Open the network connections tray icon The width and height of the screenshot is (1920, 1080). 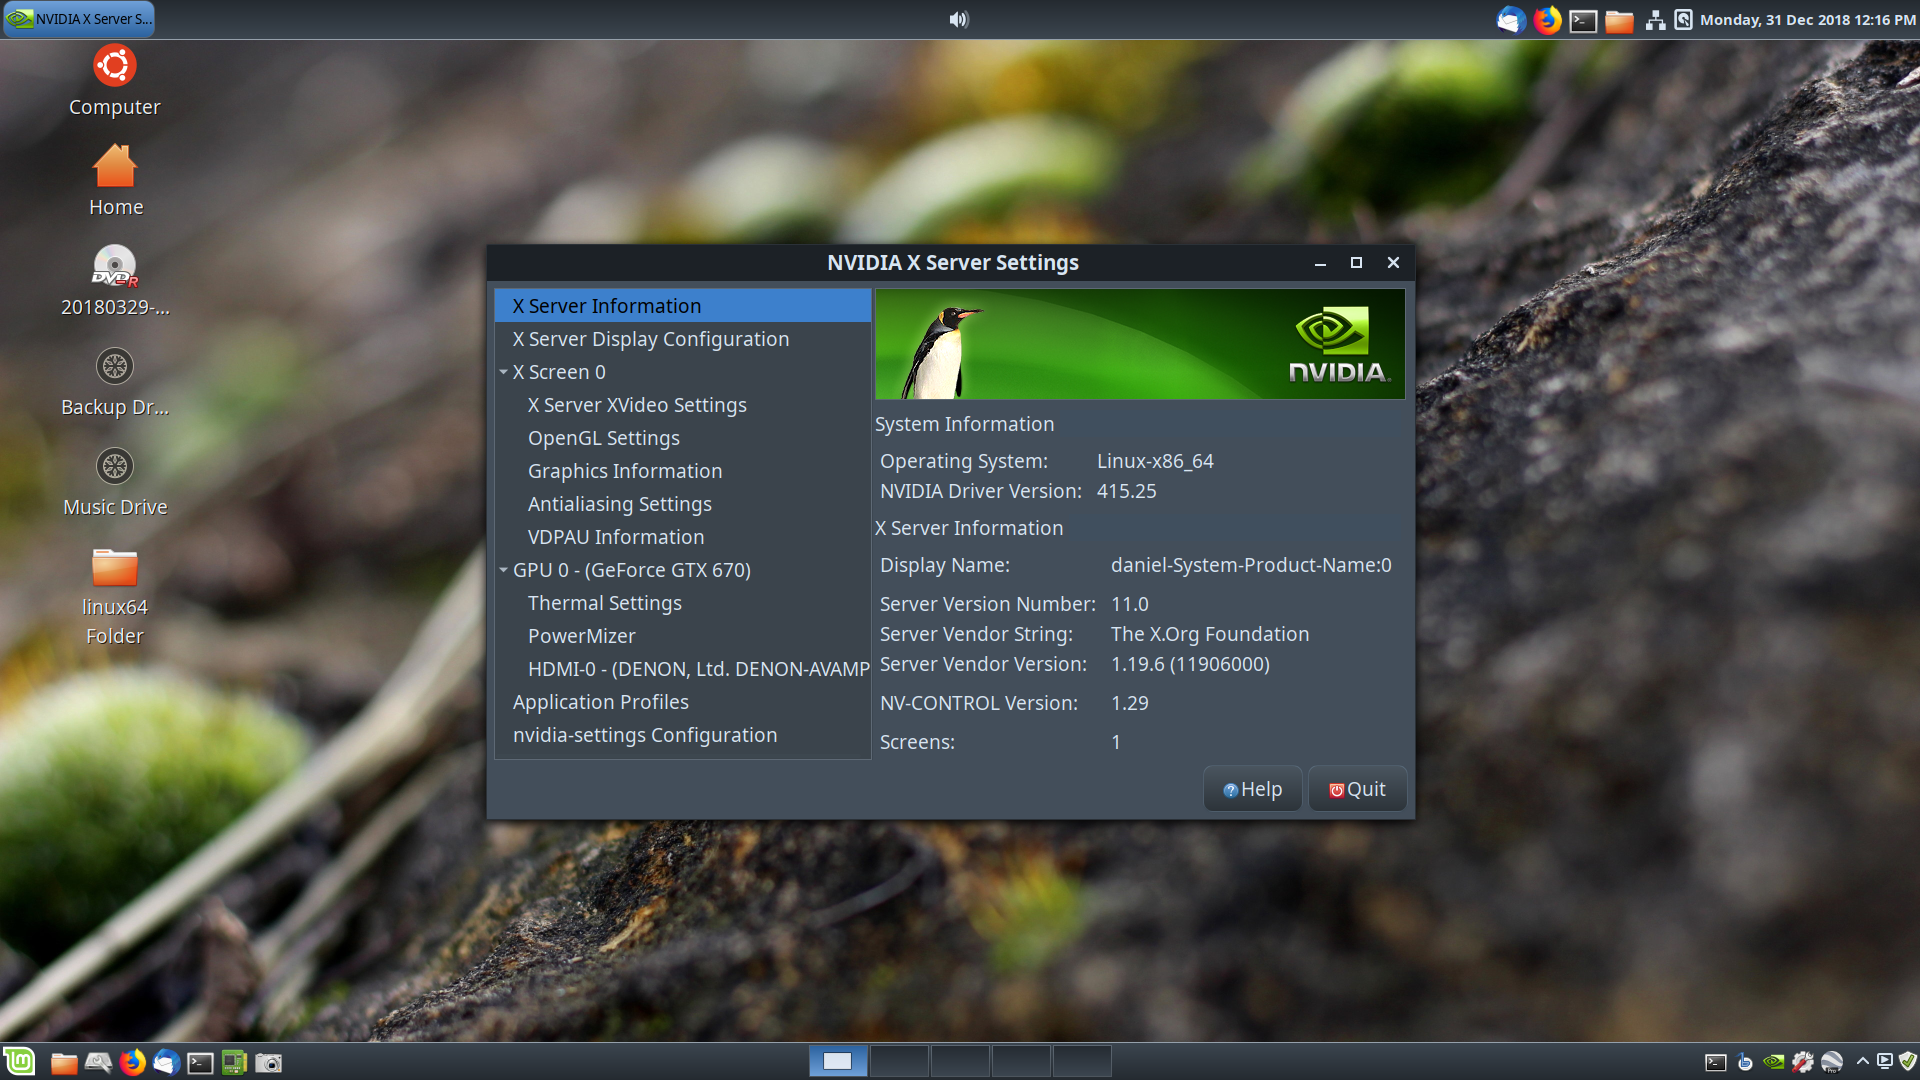coord(1655,20)
